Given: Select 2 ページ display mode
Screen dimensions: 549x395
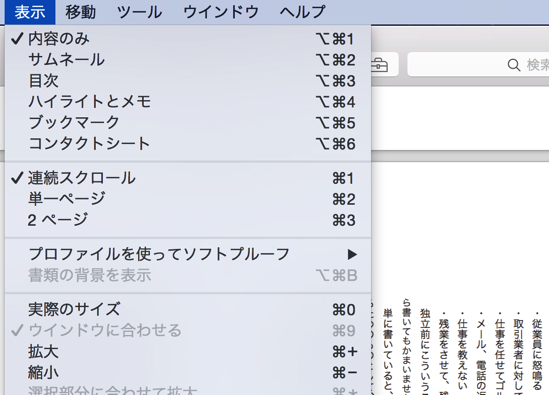Looking at the screenshot, I should coord(188,220).
